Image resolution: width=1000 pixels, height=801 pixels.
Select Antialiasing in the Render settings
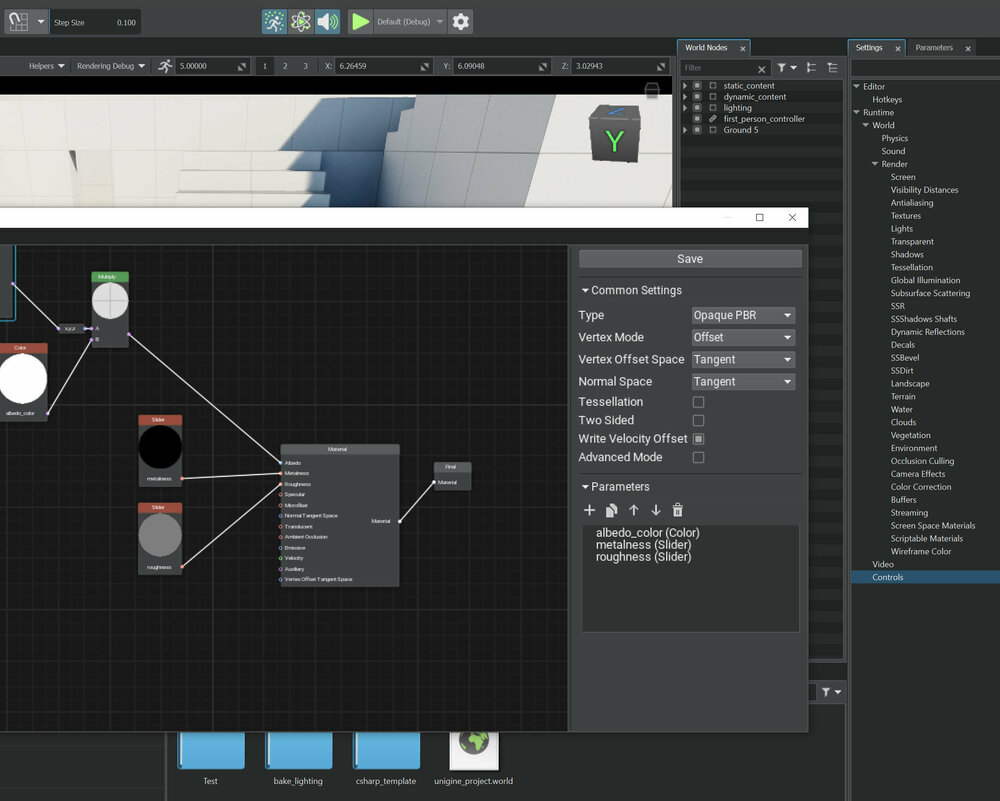(911, 203)
